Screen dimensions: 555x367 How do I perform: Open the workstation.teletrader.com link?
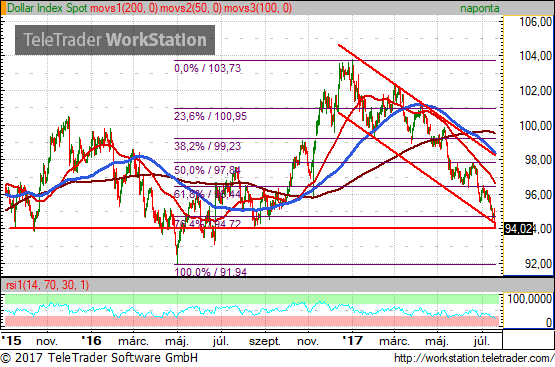474,358
